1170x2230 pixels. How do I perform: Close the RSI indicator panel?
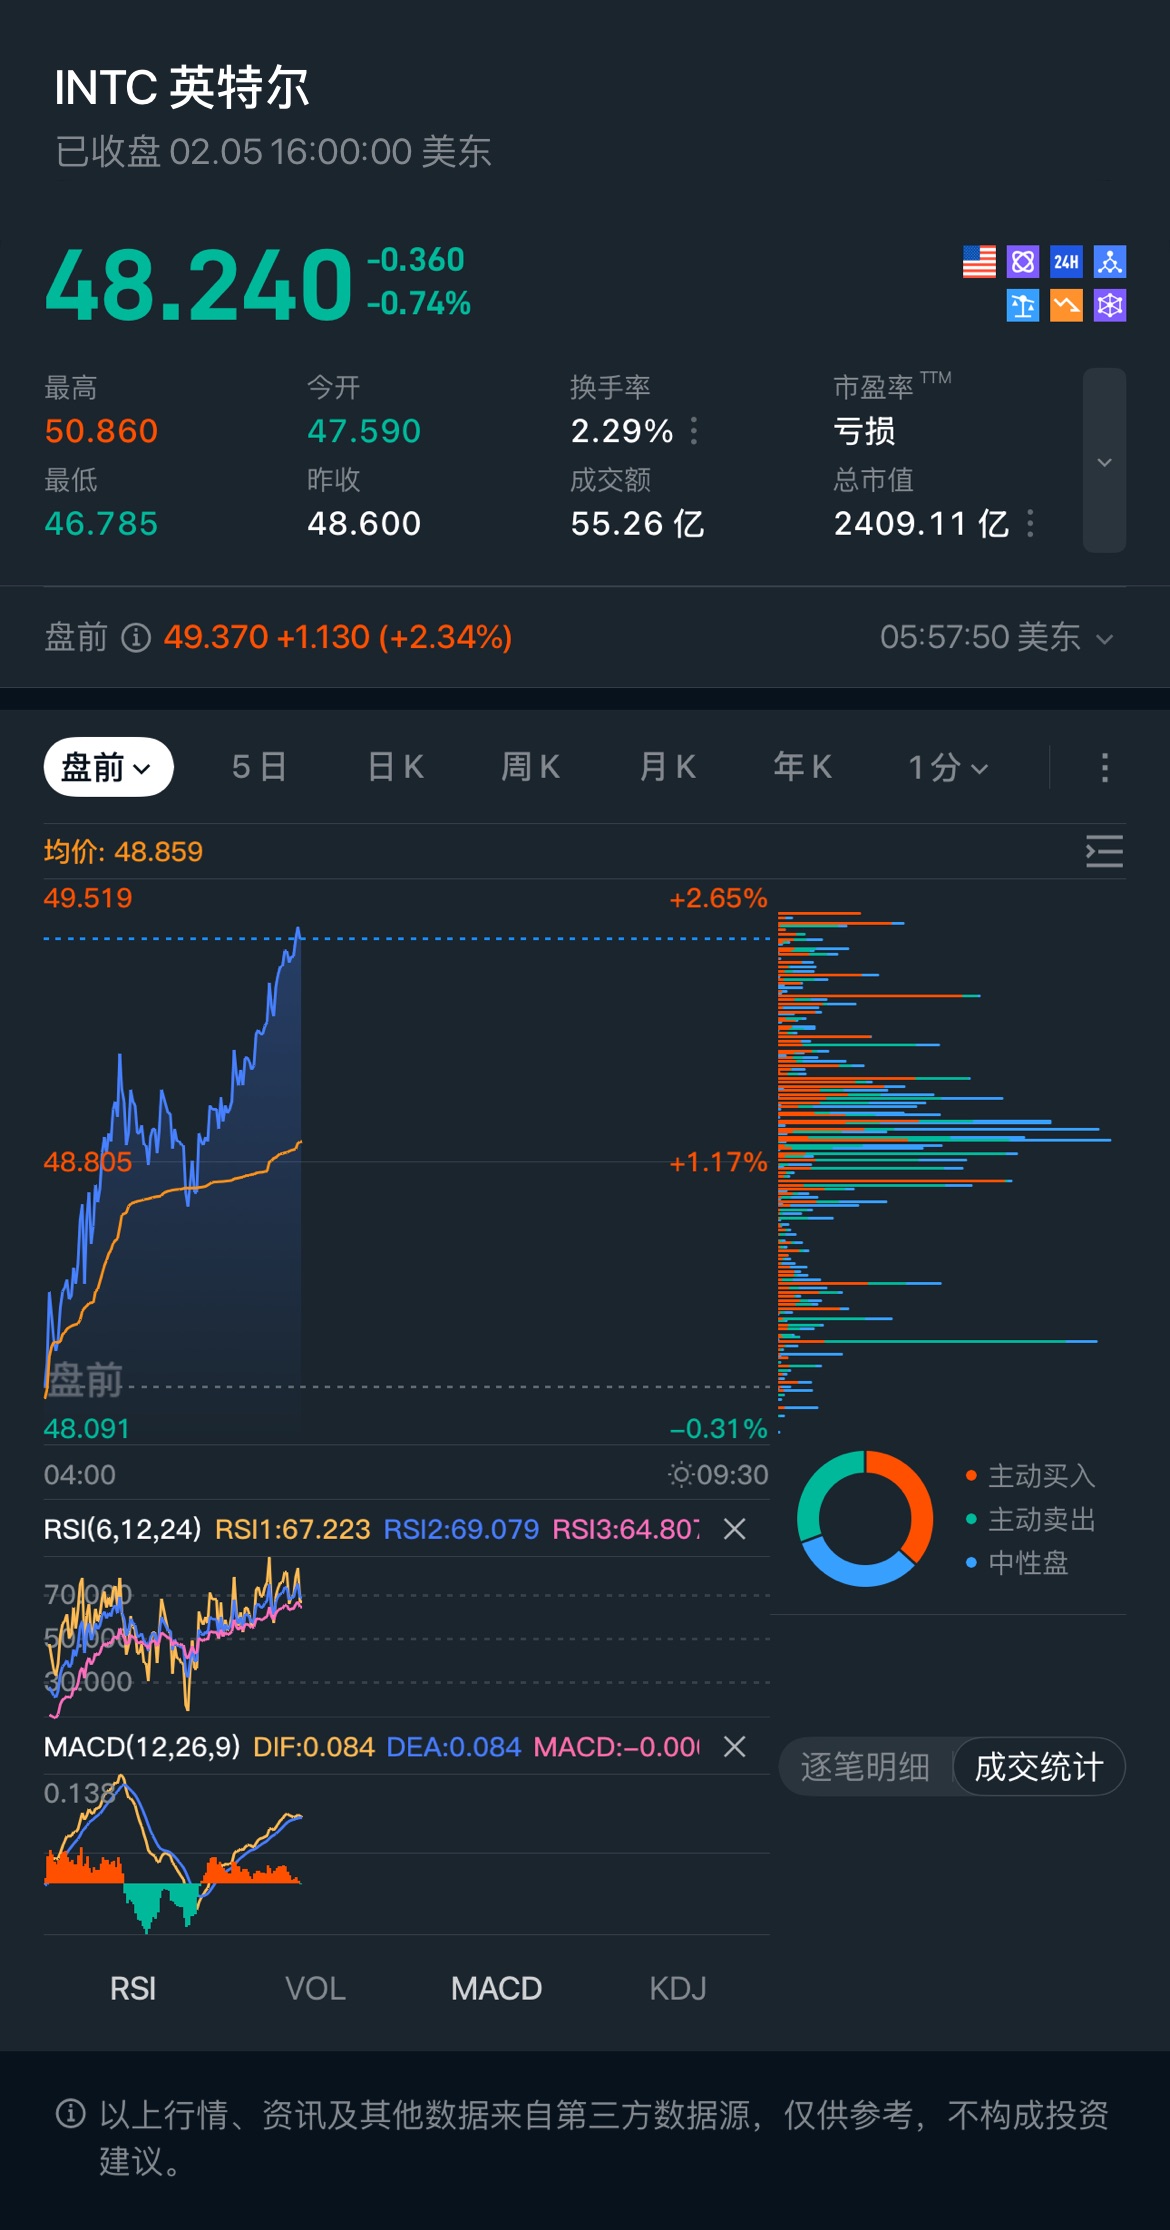click(735, 1529)
